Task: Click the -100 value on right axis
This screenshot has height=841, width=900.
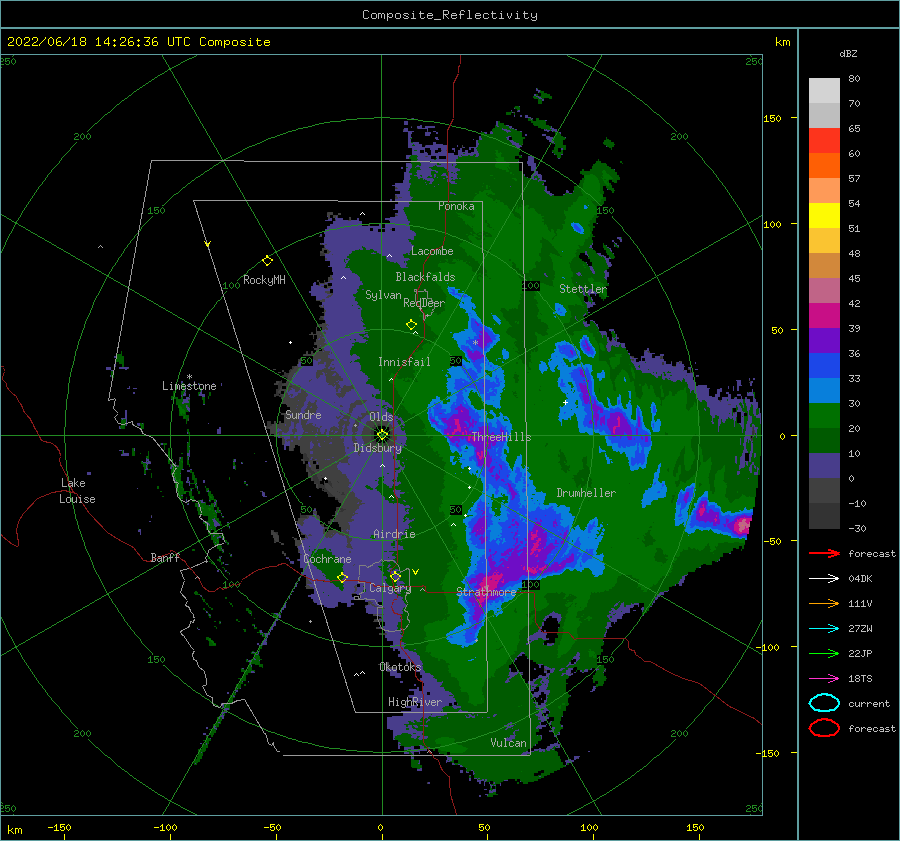Action: pos(767,647)
